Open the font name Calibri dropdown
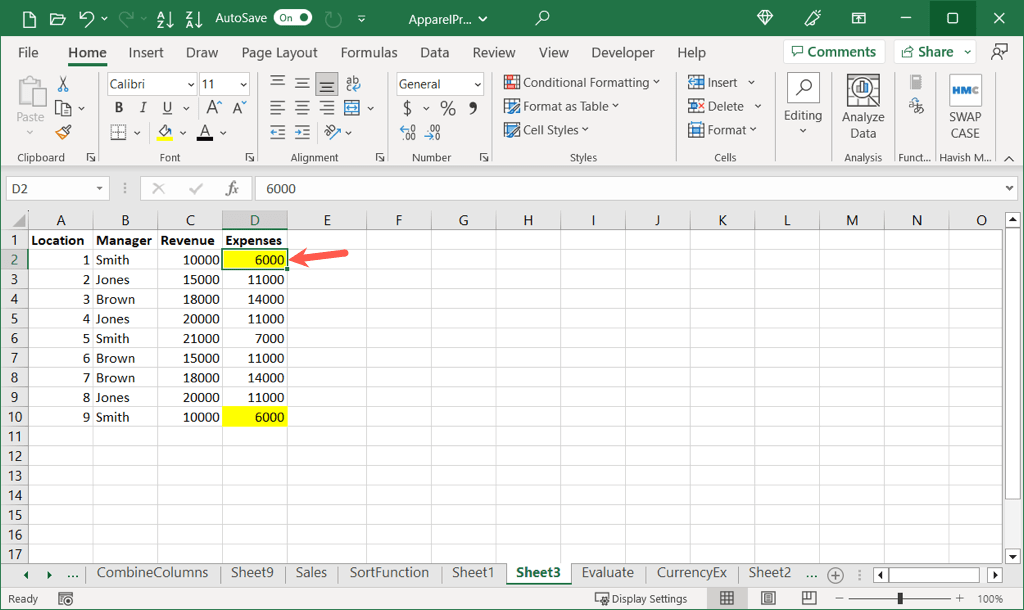 click(187, 85)
